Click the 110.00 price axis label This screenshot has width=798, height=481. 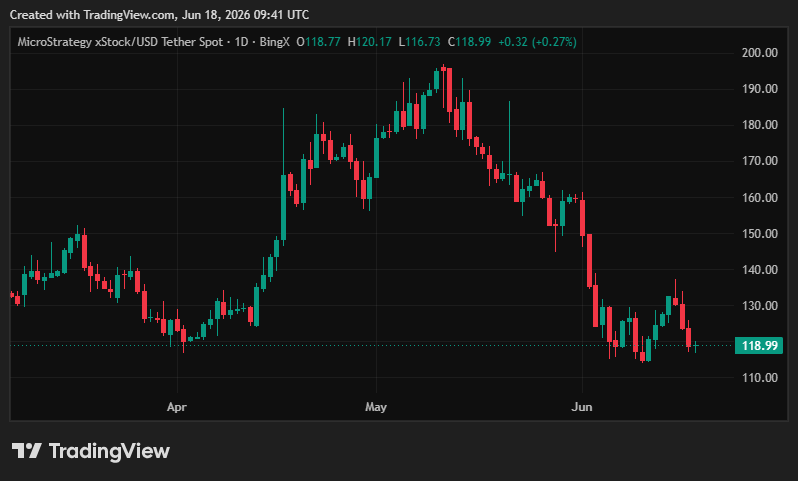click(760, 378)
